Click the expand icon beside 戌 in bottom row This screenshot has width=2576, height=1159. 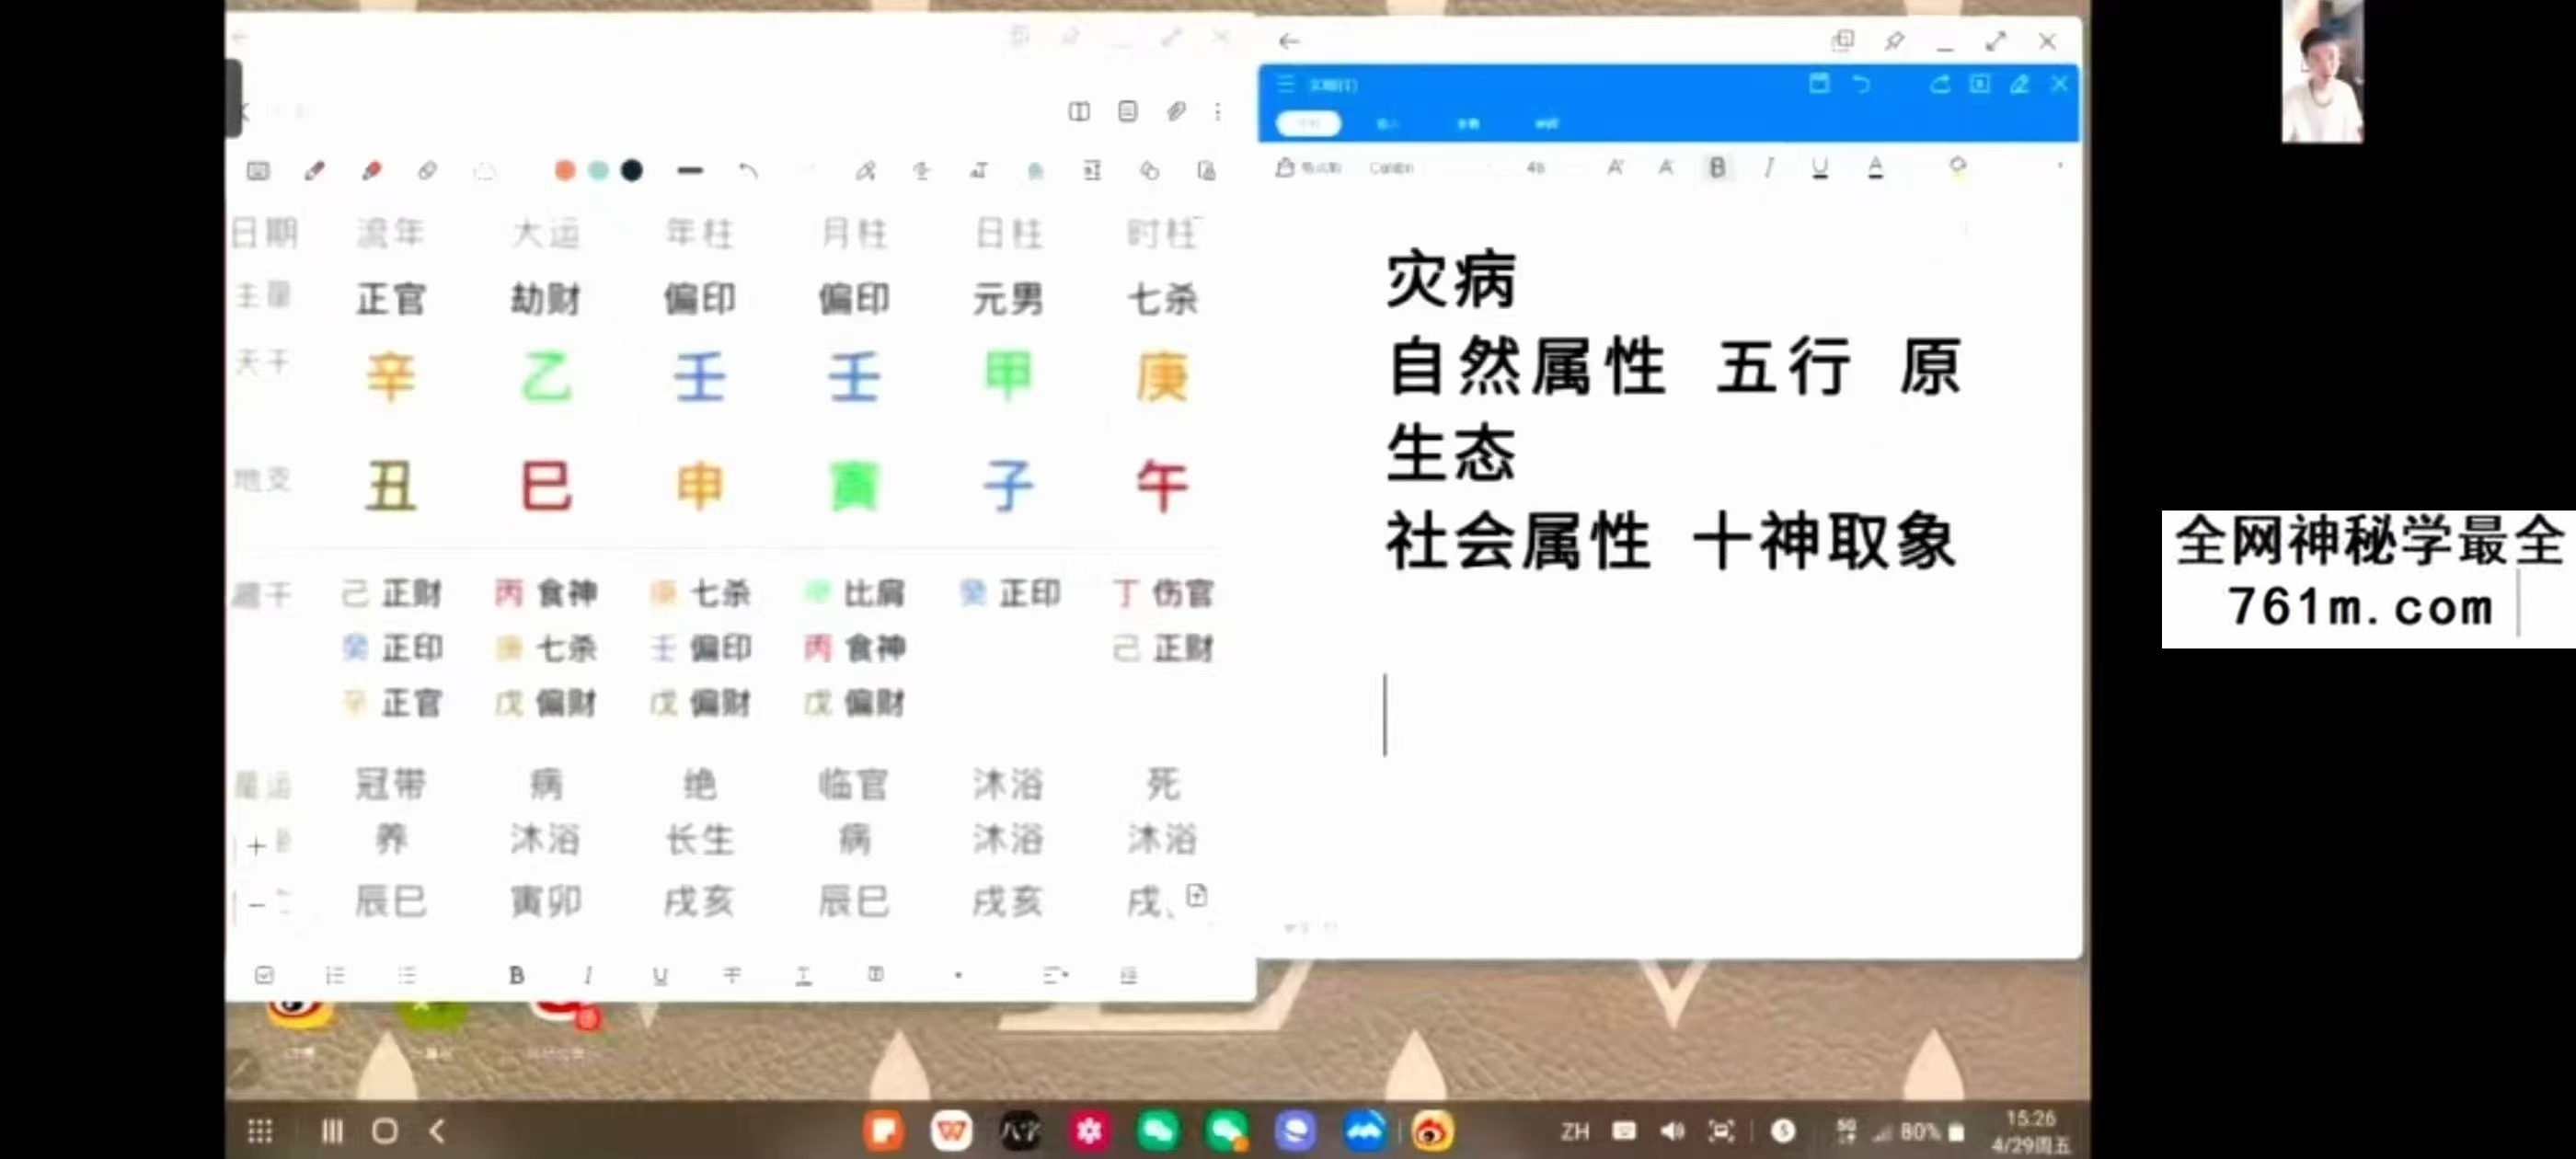(x=1197, y=895)
